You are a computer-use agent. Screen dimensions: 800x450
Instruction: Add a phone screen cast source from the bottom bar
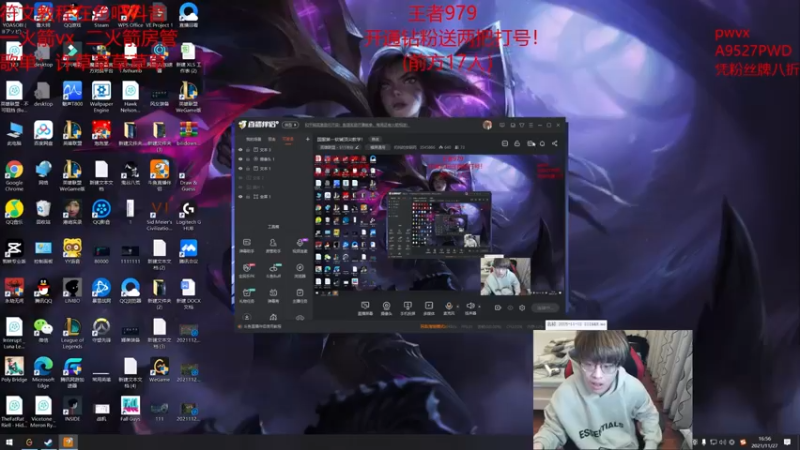[408, 308]
